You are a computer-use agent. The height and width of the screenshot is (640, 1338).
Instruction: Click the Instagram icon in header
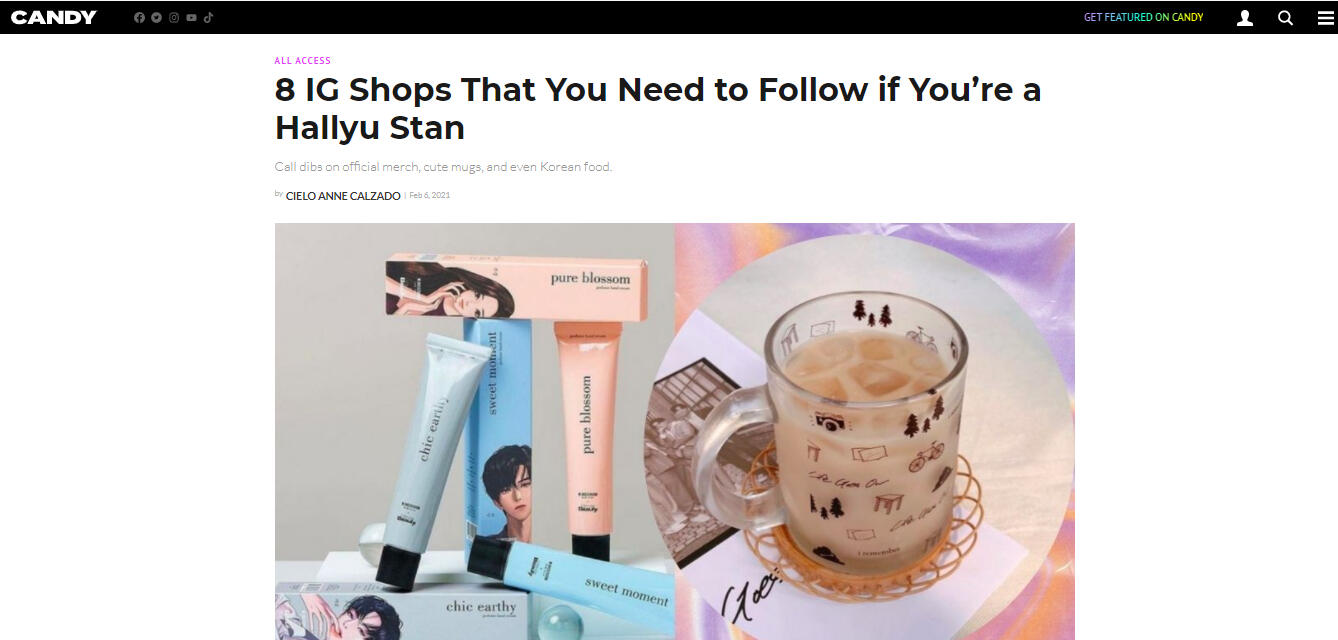point(174,18)
